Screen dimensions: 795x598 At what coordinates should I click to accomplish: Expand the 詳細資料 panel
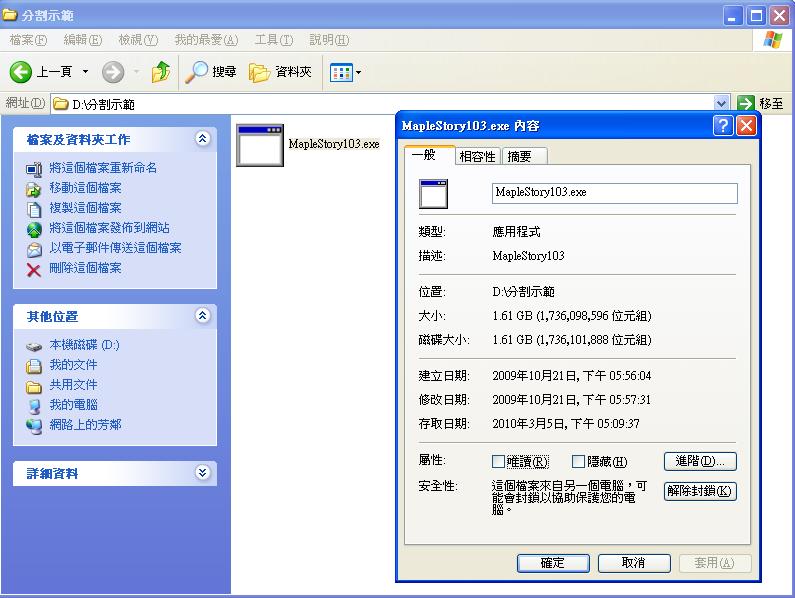click(203, 473)
